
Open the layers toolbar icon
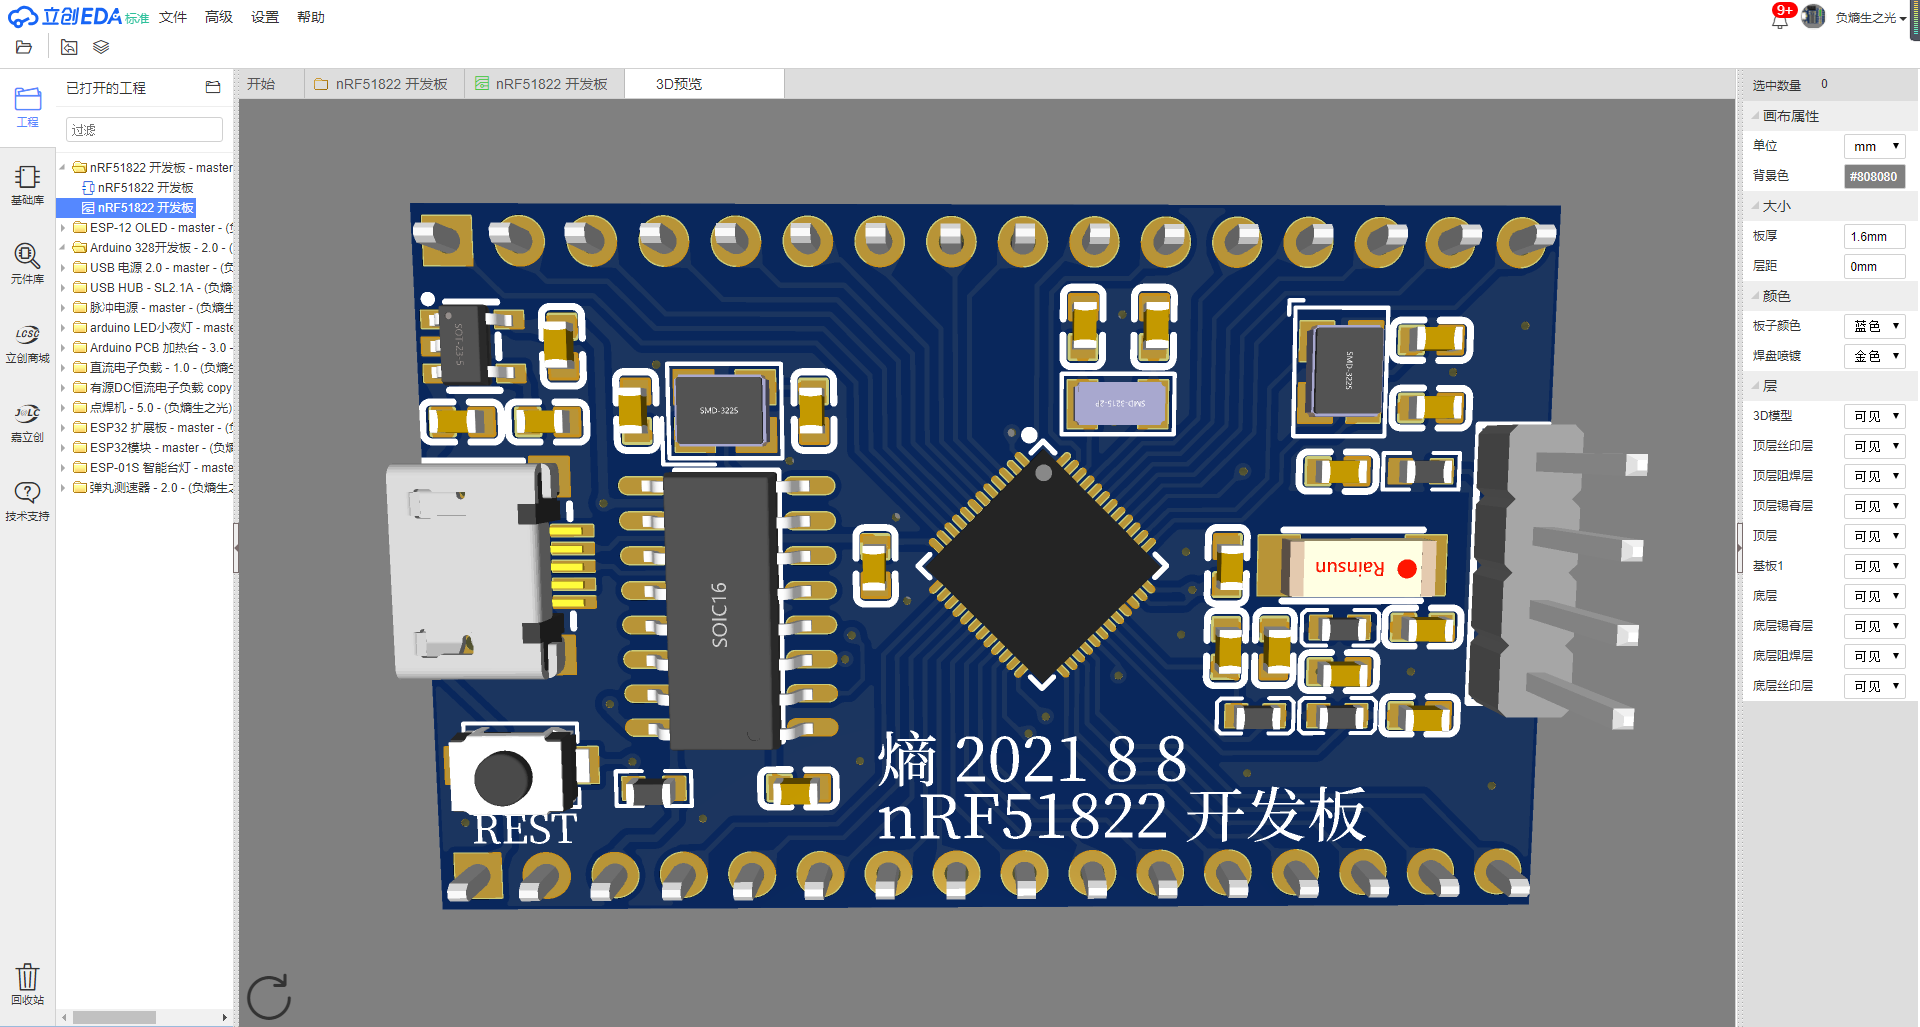click(x=101, y=47)
